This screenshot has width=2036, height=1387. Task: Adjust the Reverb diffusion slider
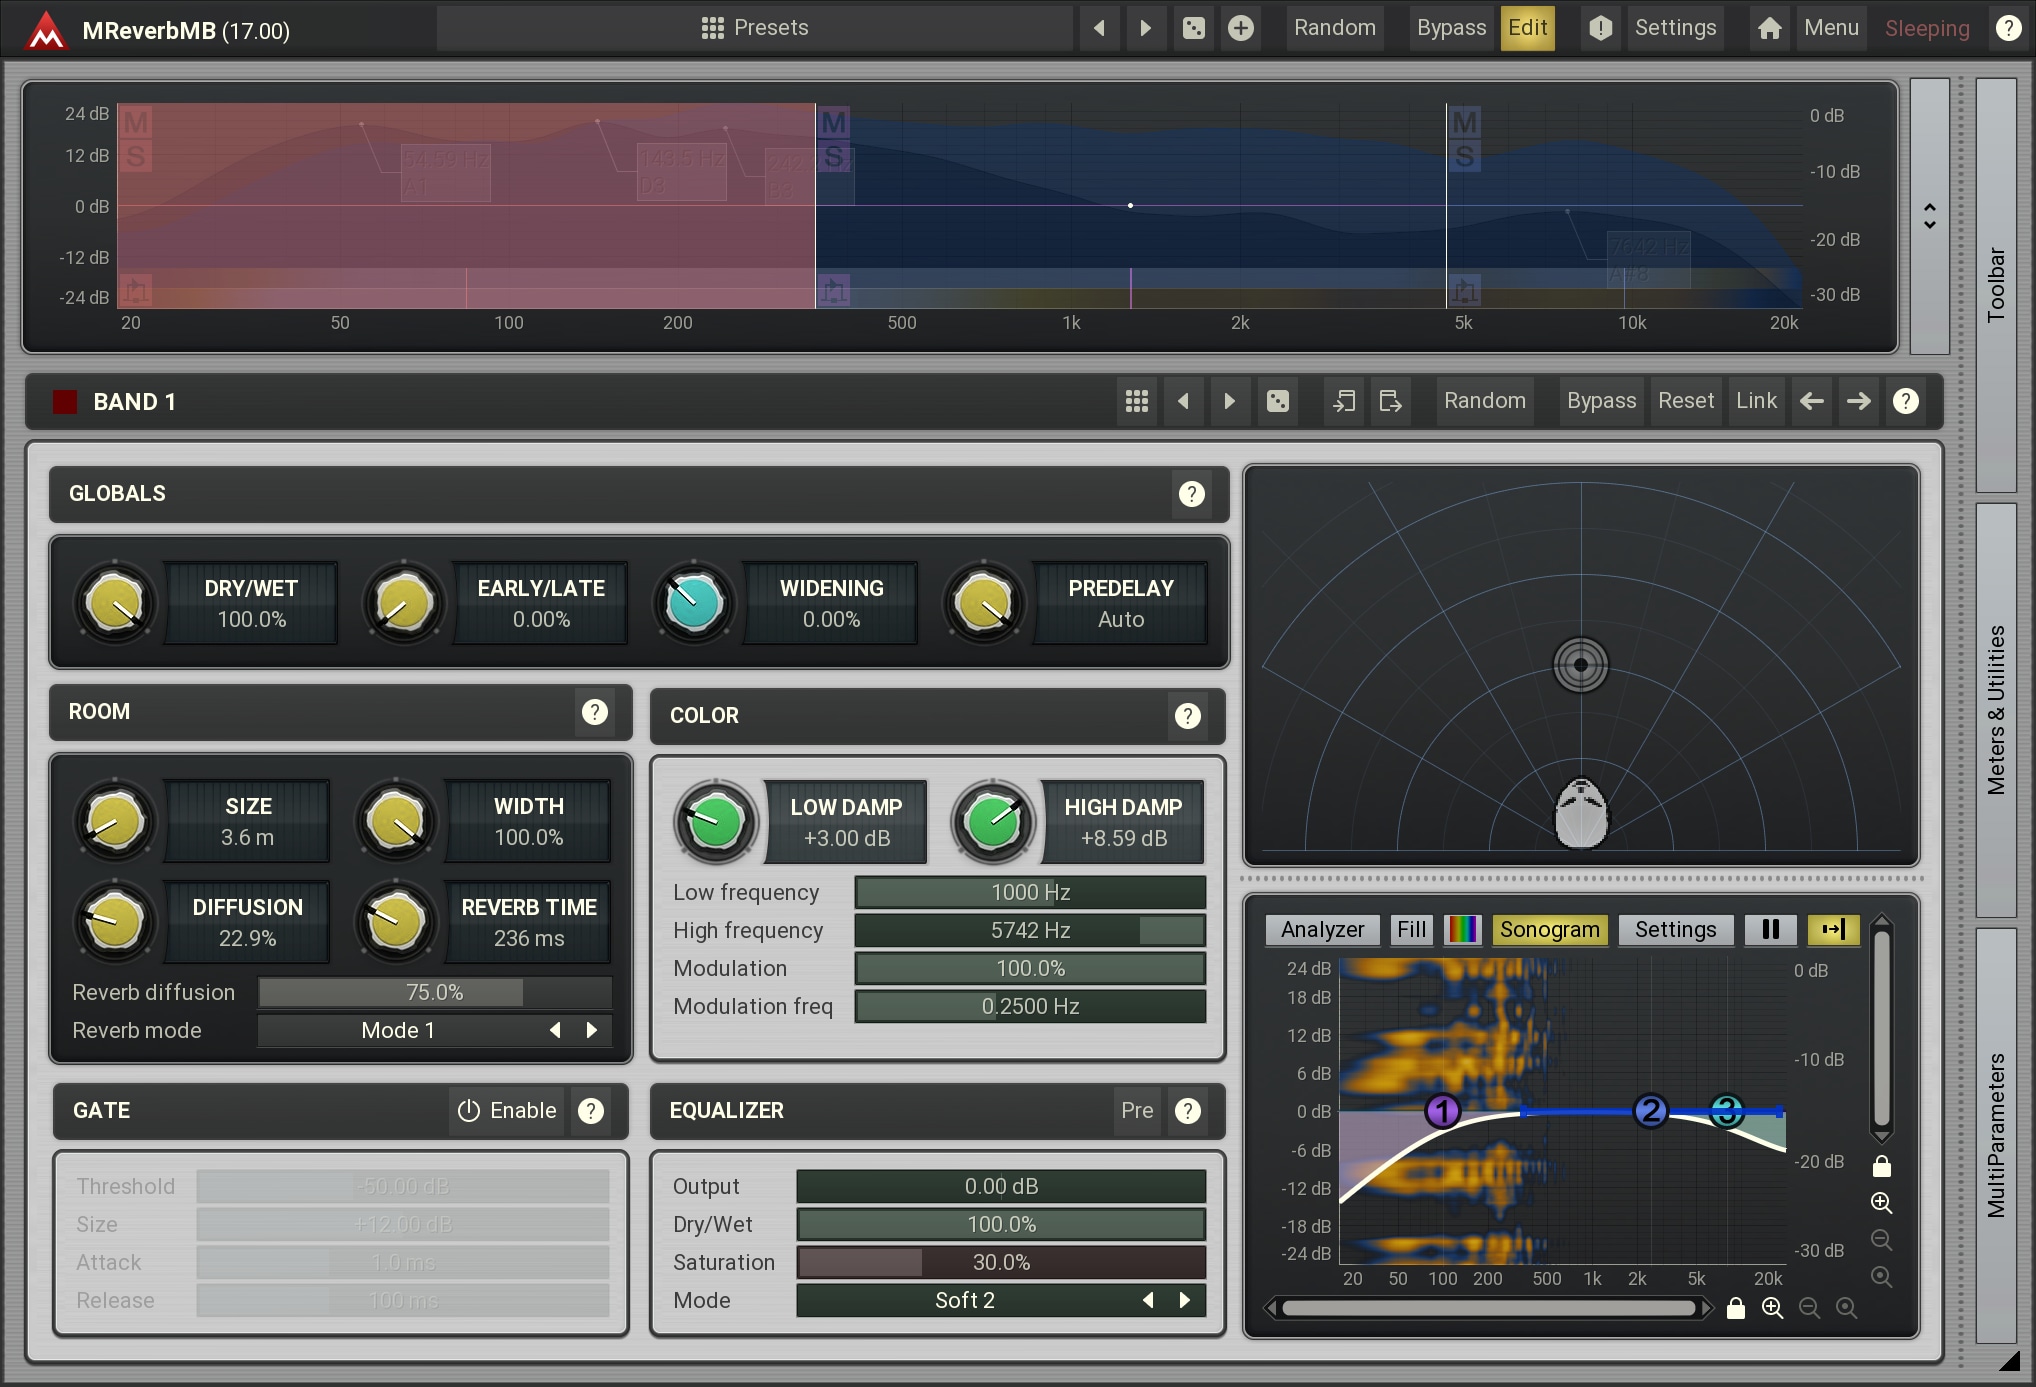434,992
